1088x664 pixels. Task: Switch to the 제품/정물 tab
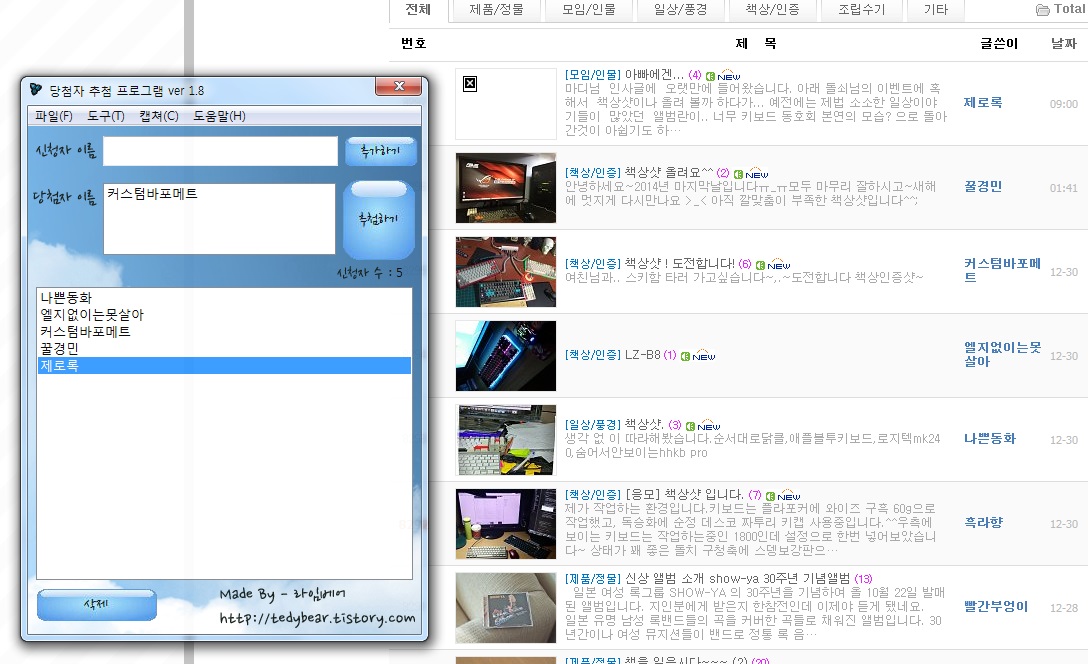pyautogui.click(x=496, y=10)
